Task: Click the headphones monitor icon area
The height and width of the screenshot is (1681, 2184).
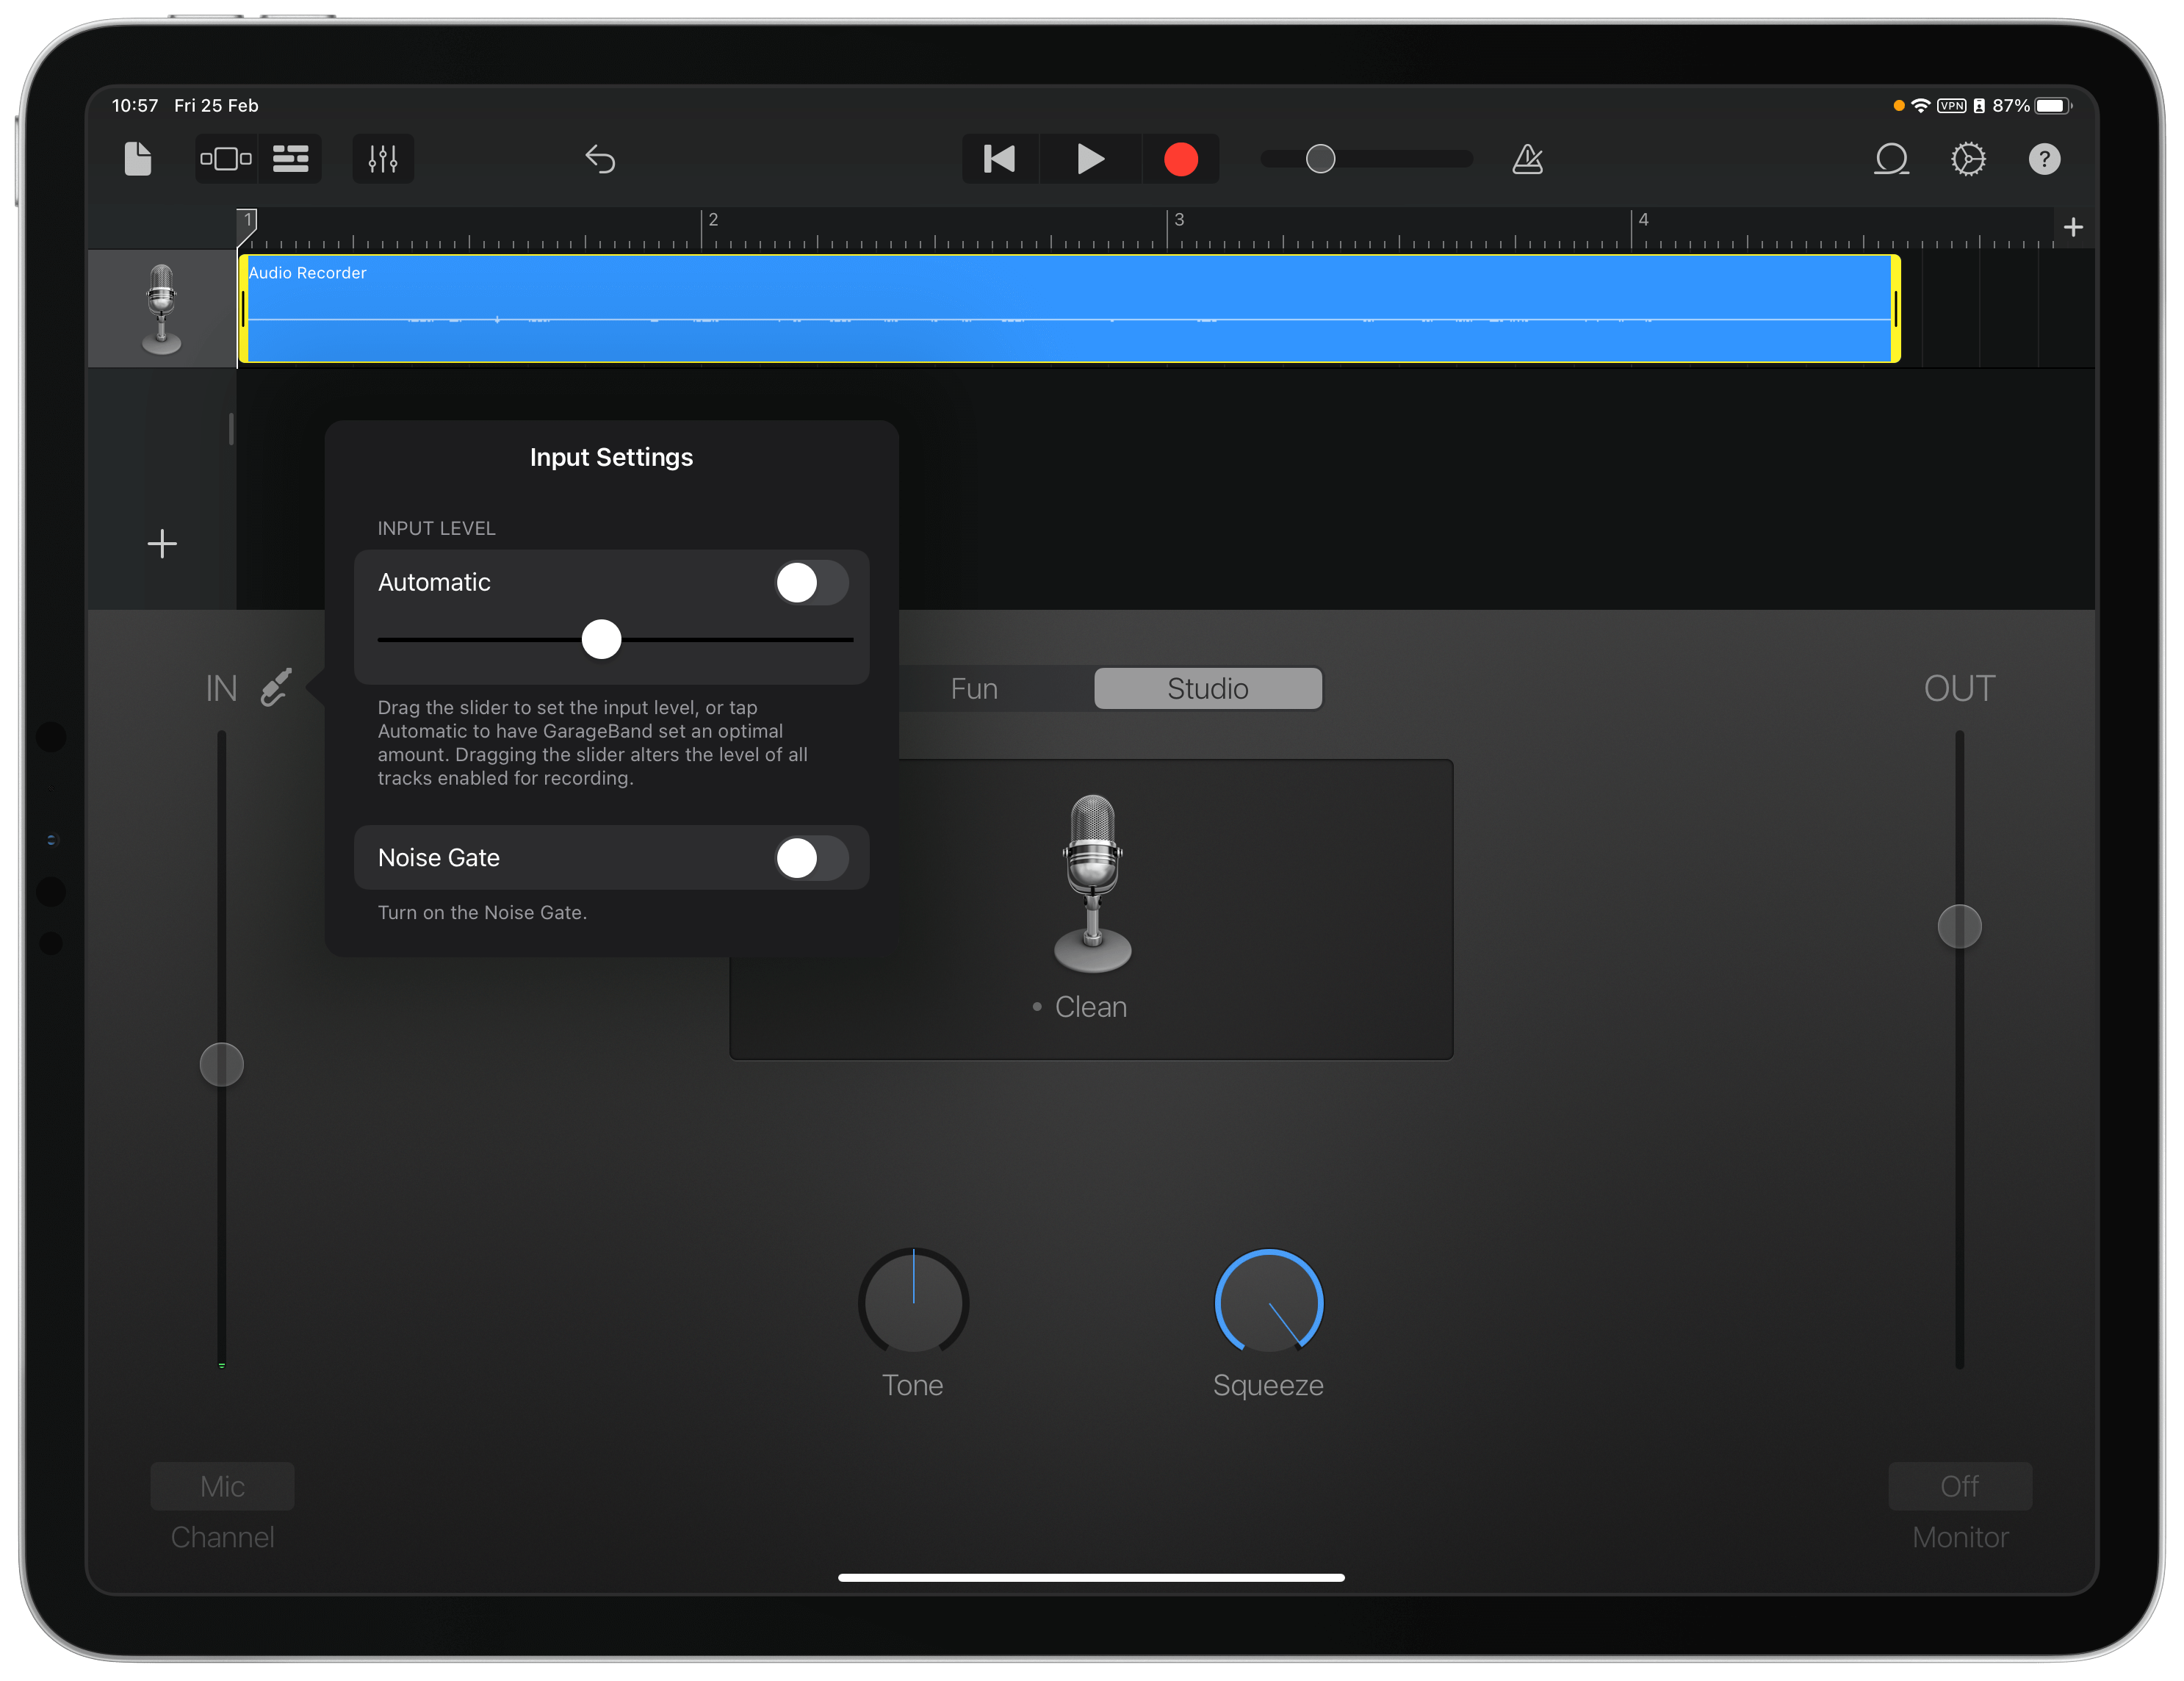Action: 1958,1485
